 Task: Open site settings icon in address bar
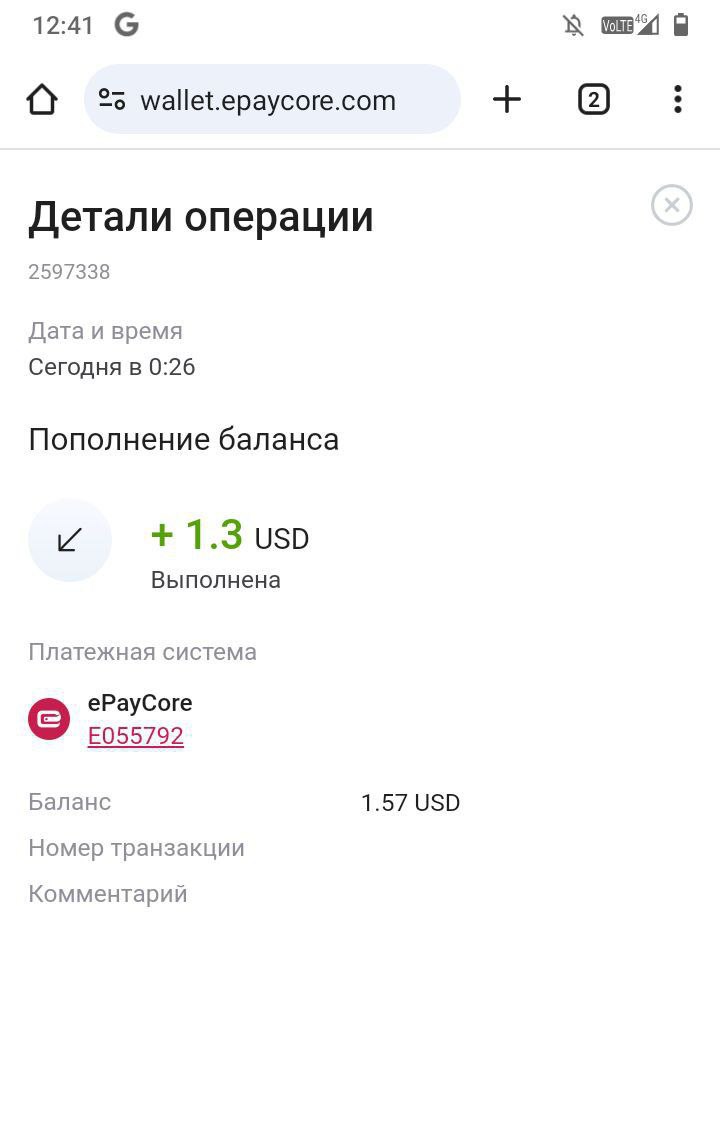tap(111, 99)
